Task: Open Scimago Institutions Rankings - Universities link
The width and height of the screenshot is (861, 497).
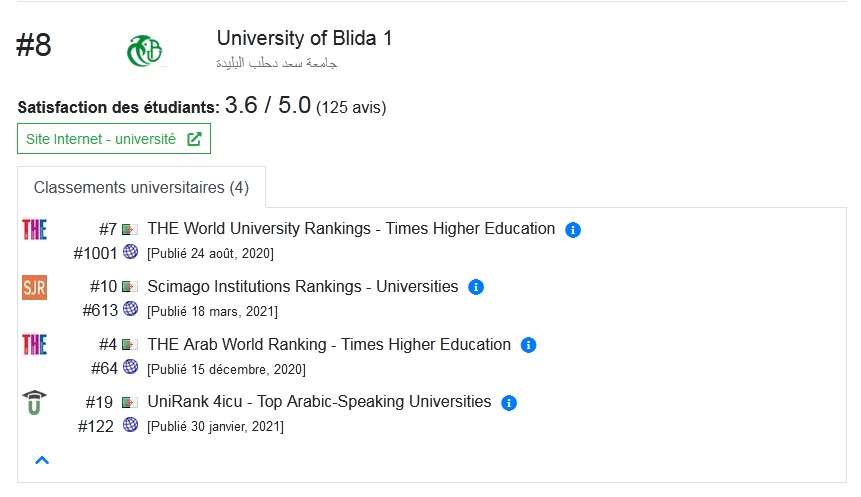Action: point(303,286)
